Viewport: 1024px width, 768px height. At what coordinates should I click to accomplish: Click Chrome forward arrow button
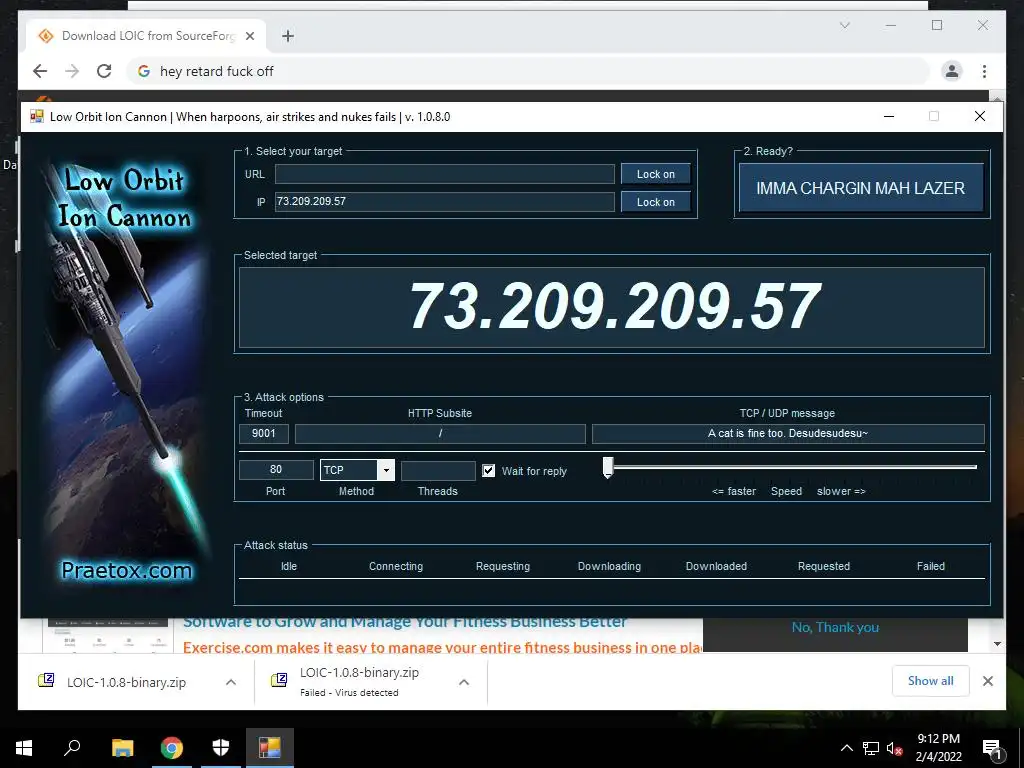(72, 71)
